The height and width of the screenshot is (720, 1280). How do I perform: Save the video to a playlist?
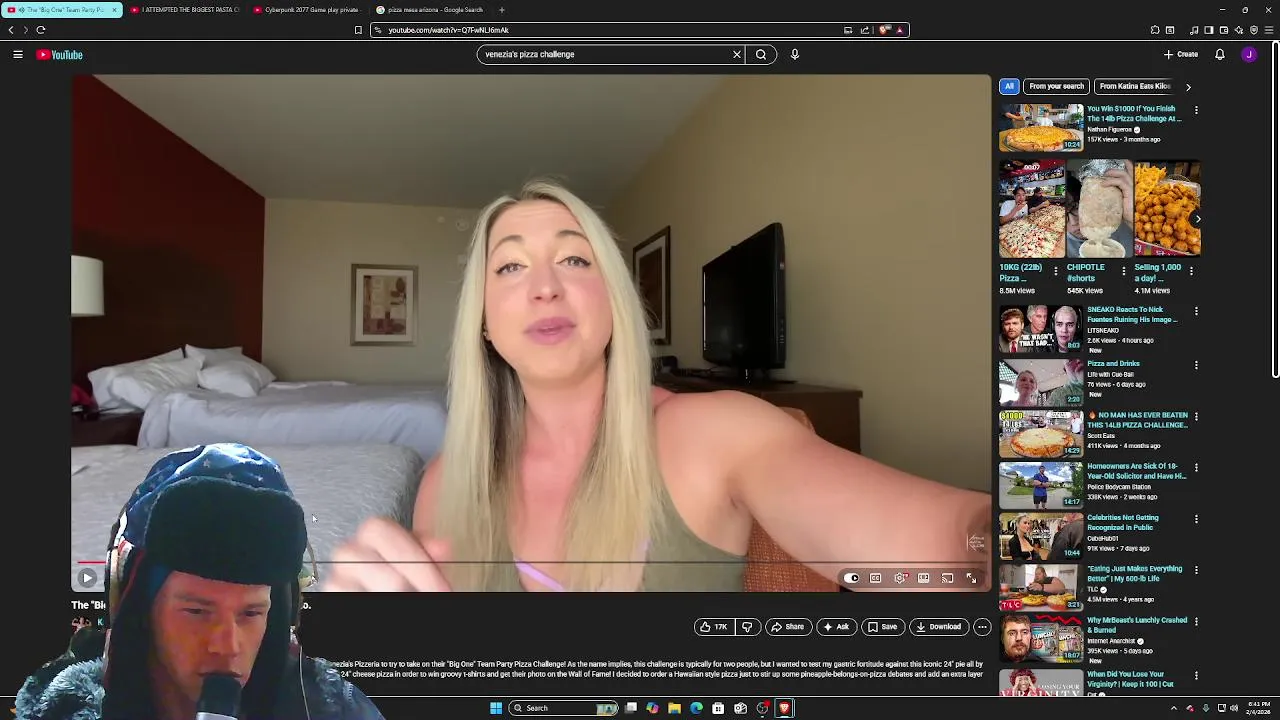pyautogui.click(x=882, y=627)
